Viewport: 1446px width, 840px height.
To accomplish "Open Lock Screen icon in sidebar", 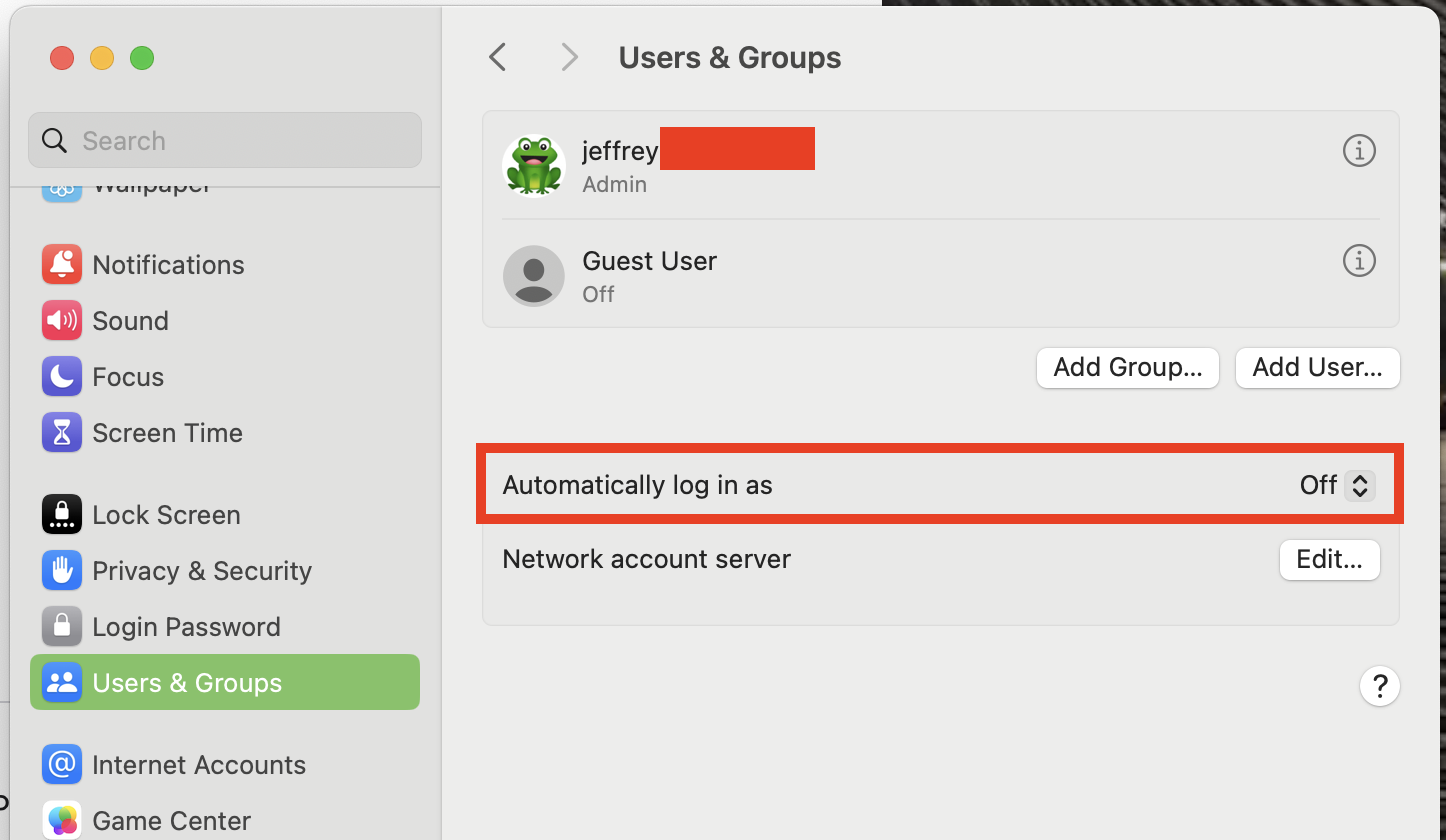I will 62,514.
